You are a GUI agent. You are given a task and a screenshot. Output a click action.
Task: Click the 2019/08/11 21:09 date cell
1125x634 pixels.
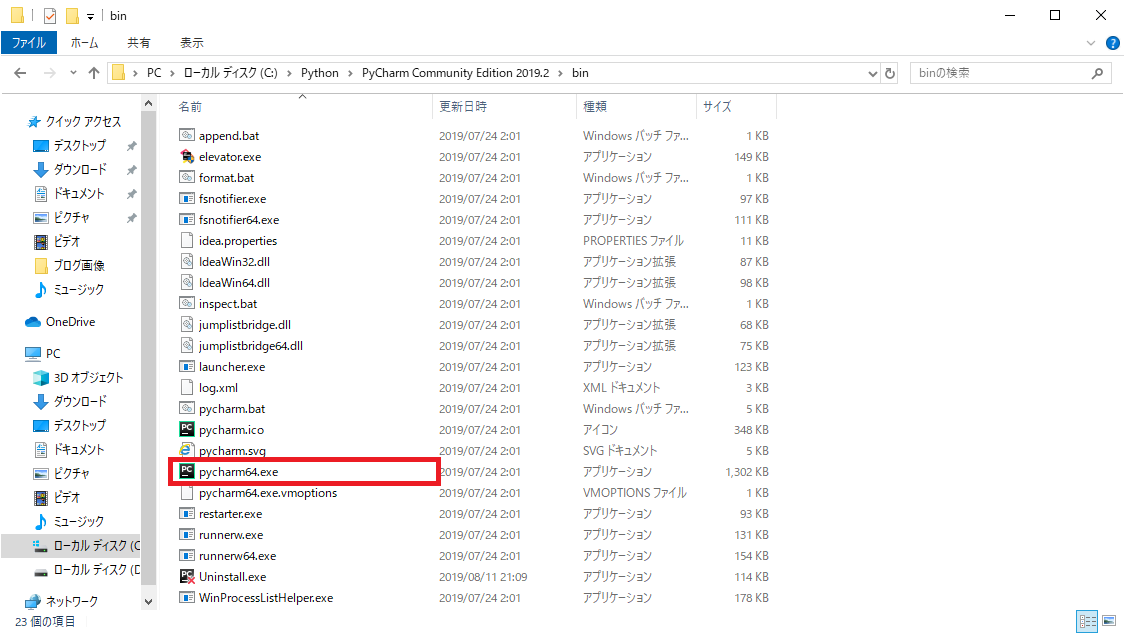(483, 577)
